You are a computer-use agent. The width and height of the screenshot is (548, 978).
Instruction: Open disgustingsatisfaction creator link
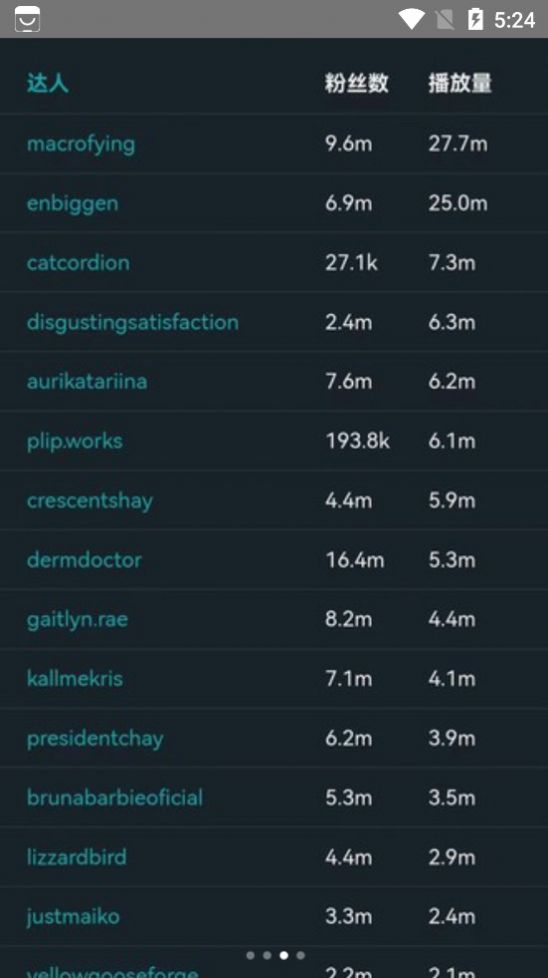(133, 322)
